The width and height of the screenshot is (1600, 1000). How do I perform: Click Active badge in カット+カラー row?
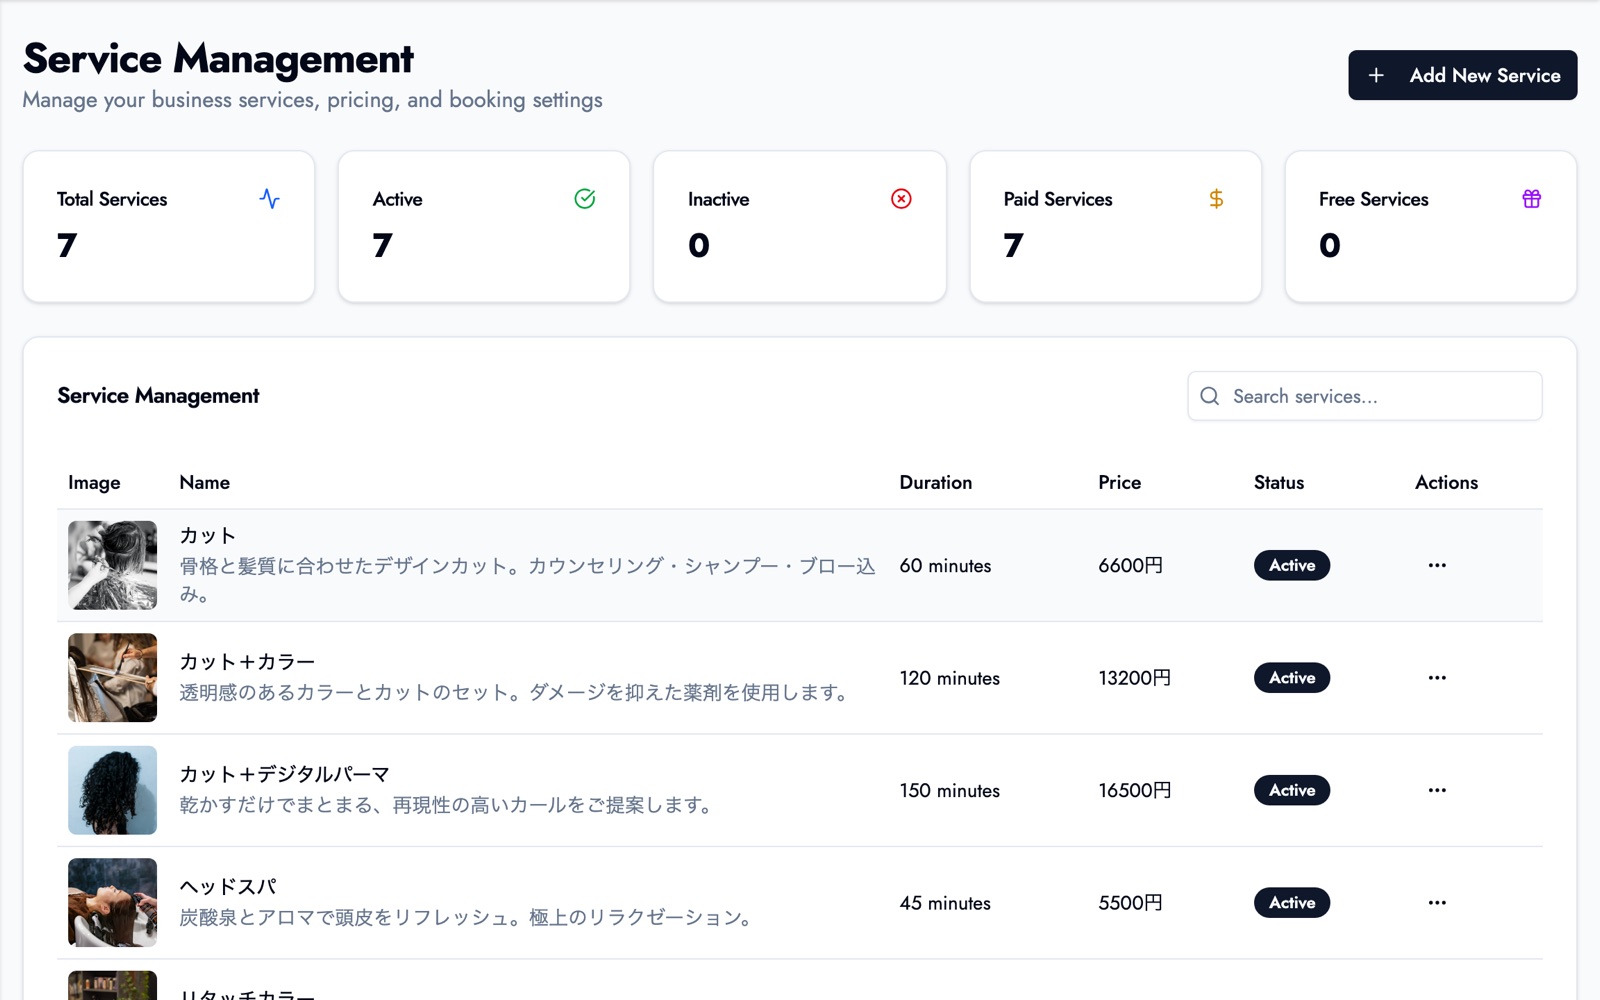click(x=1292, y=678)
